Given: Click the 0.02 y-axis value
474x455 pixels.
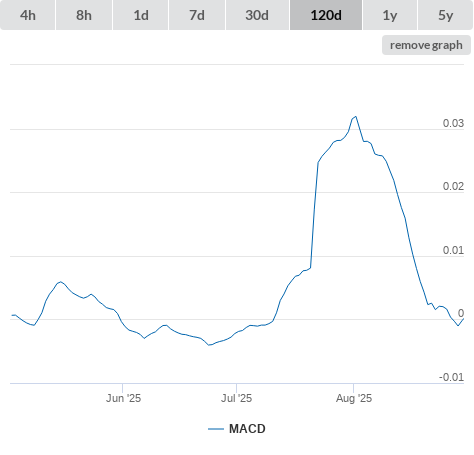Looking at the screenshot, I should (453, 186).
